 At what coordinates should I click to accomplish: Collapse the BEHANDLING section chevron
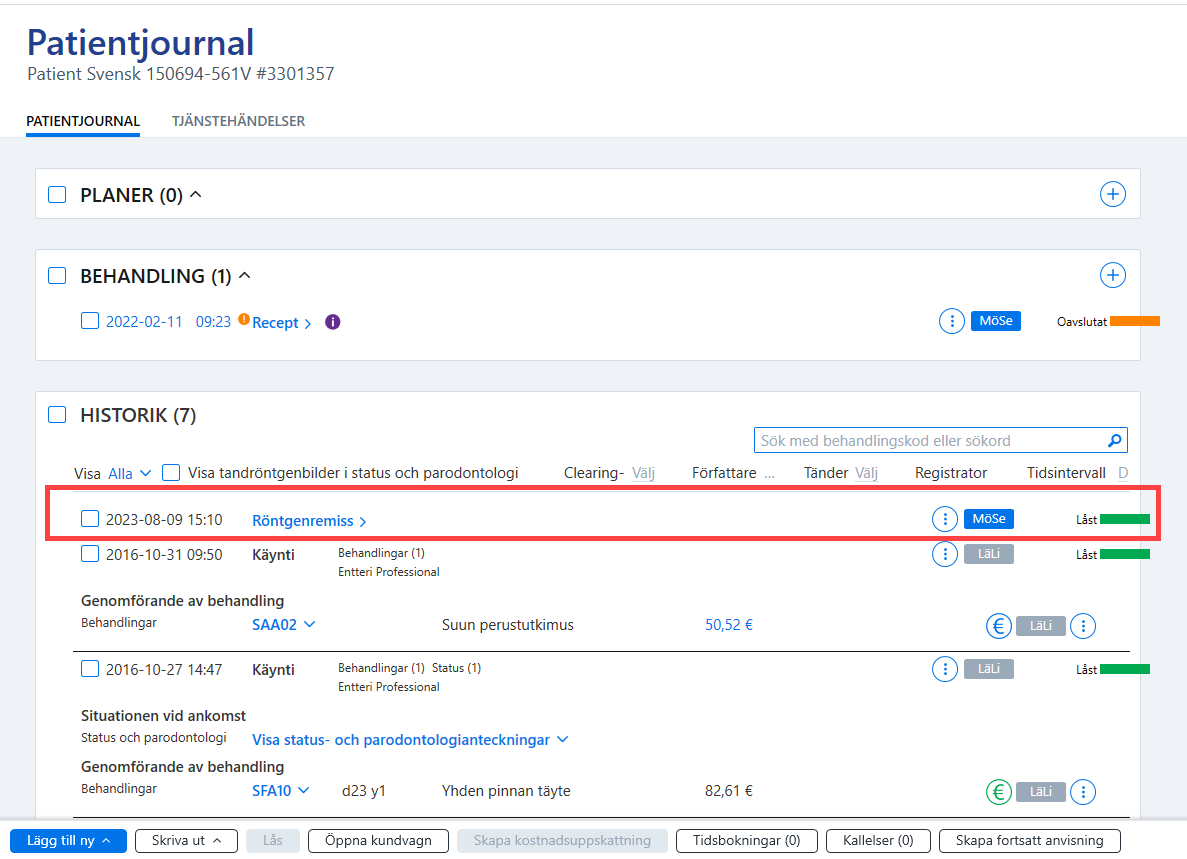pyautogui.click(x=245, y=275)
